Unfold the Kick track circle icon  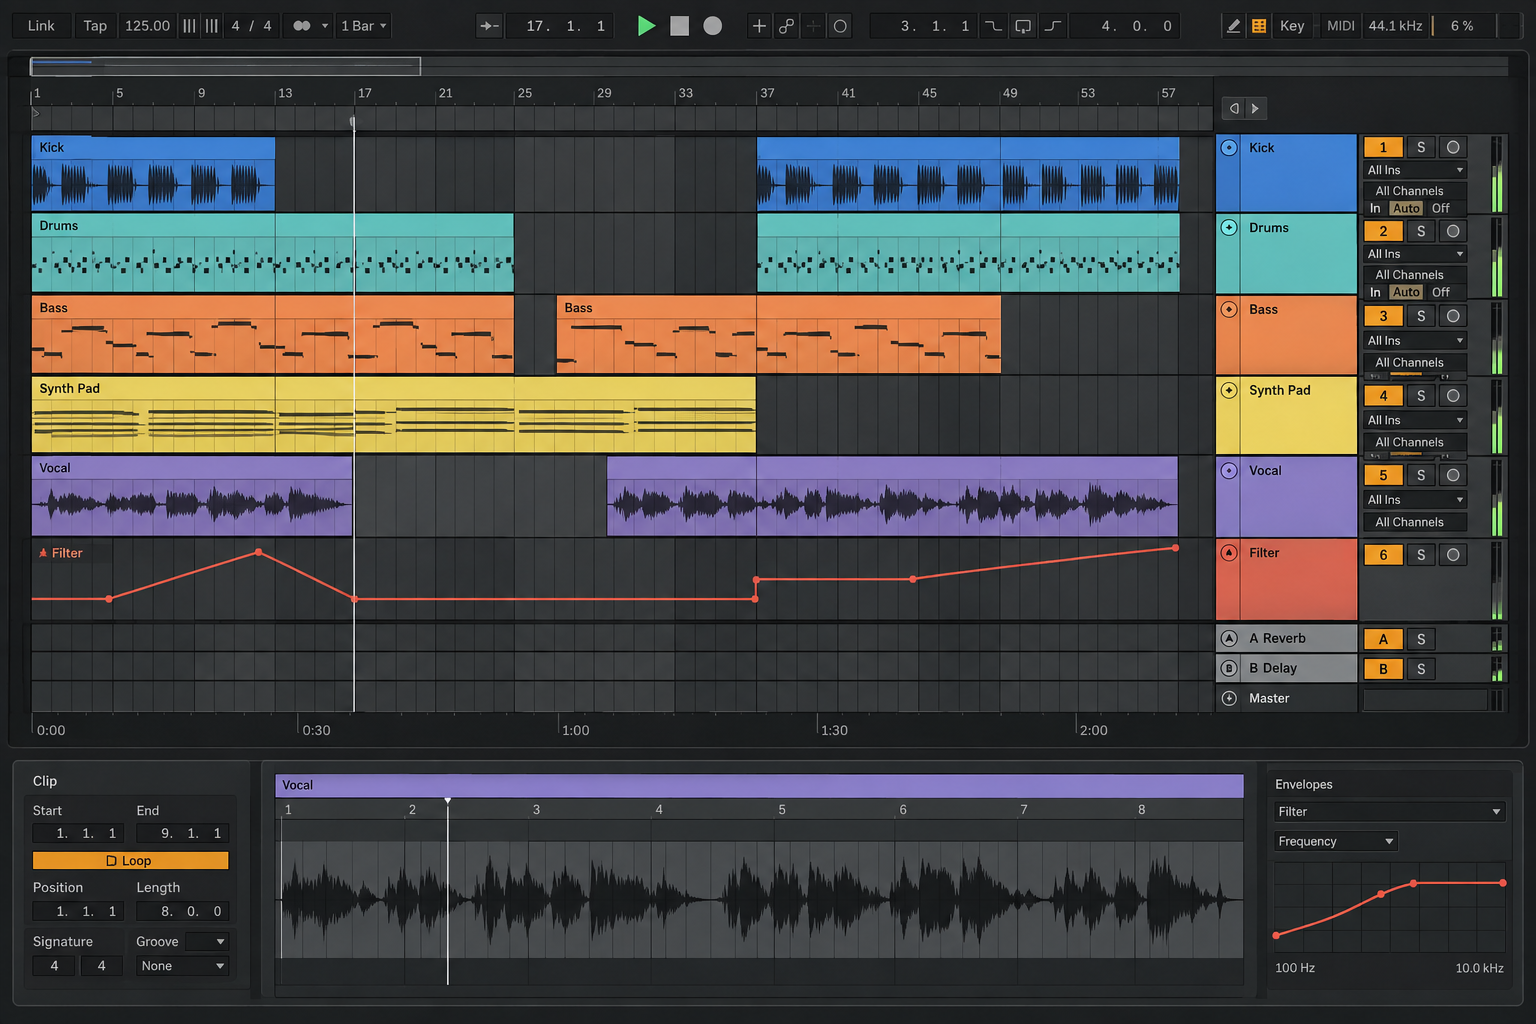click(1229, 147)
